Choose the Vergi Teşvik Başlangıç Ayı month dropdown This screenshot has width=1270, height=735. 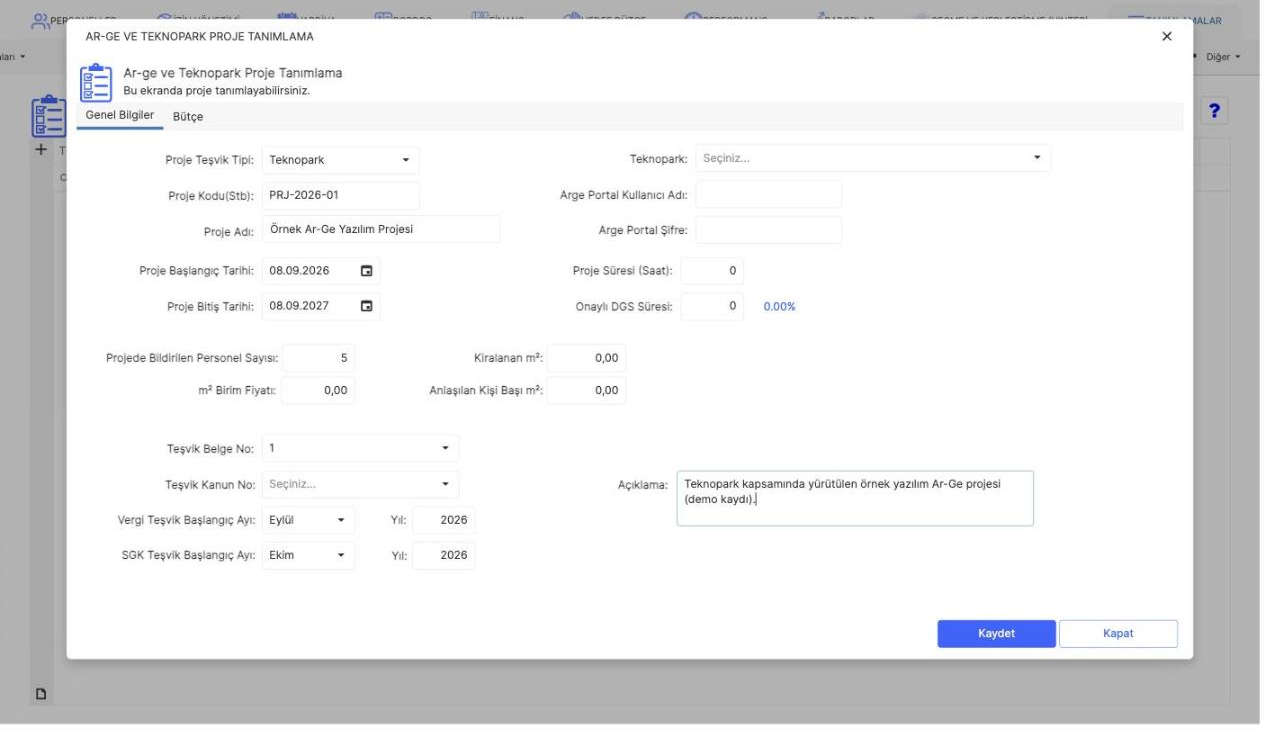[308, 520]
